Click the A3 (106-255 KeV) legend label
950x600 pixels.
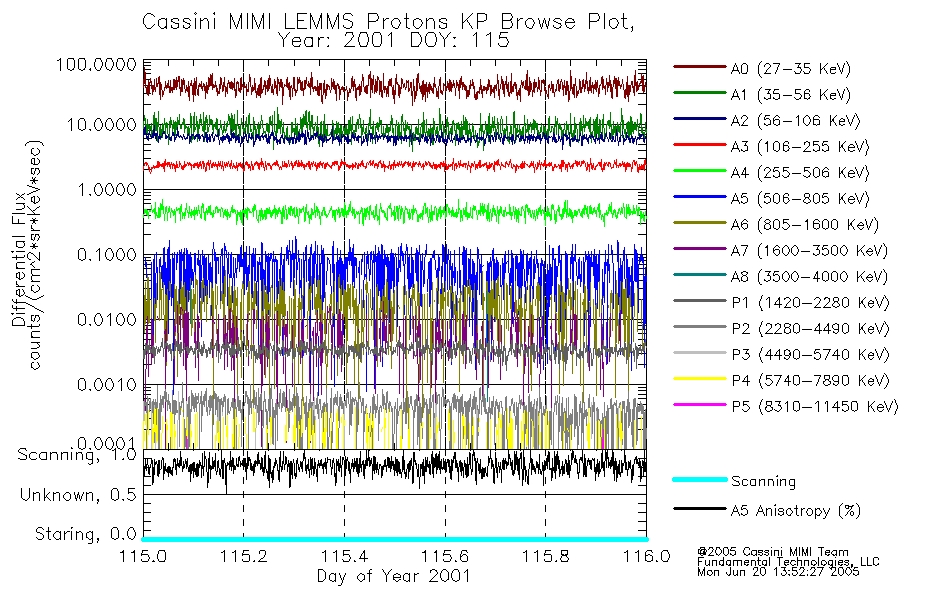[800, 147]
